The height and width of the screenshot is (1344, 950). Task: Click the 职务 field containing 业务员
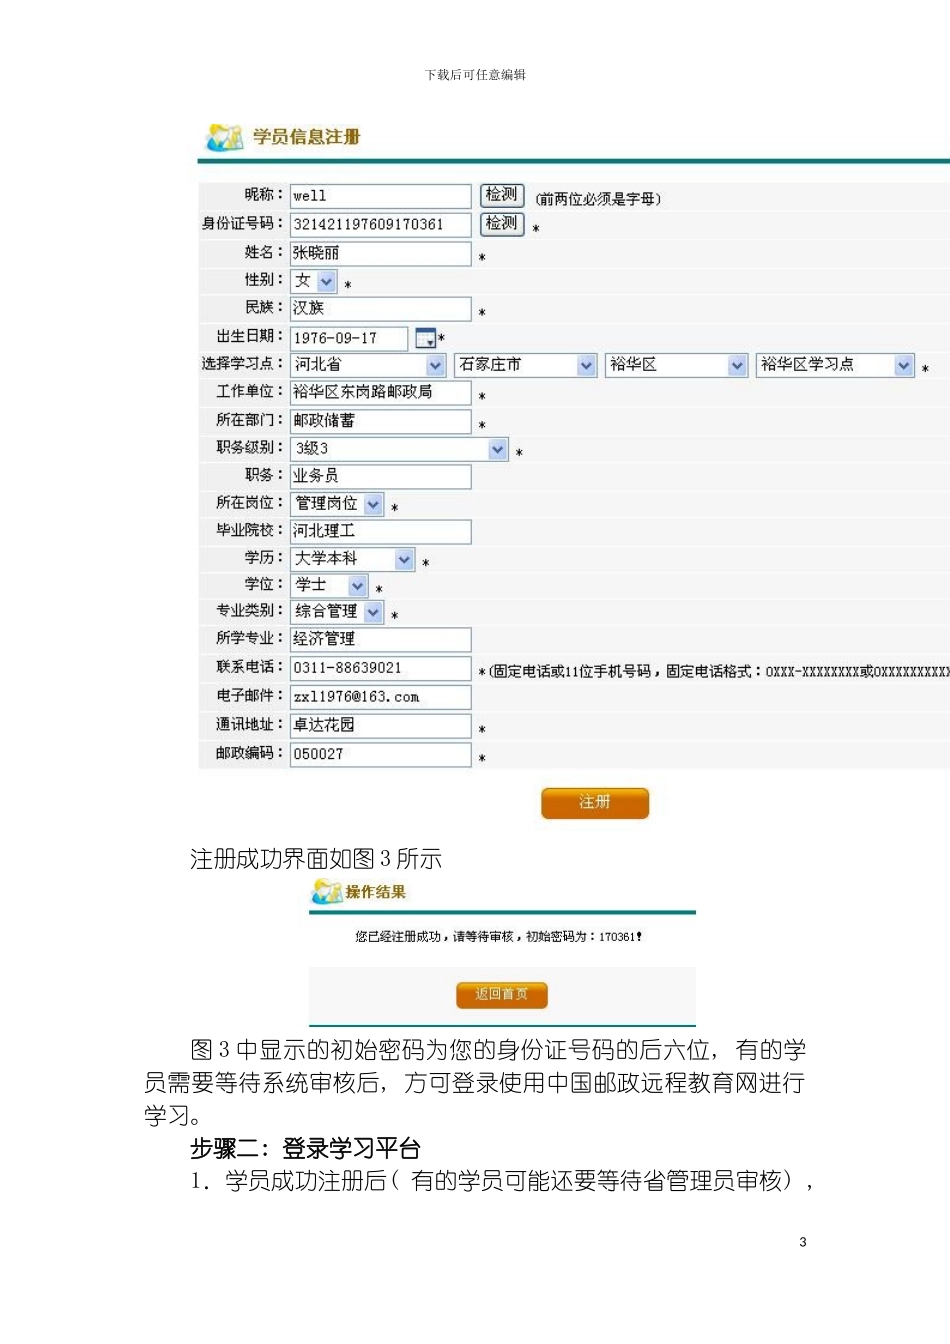click(381, 476)
